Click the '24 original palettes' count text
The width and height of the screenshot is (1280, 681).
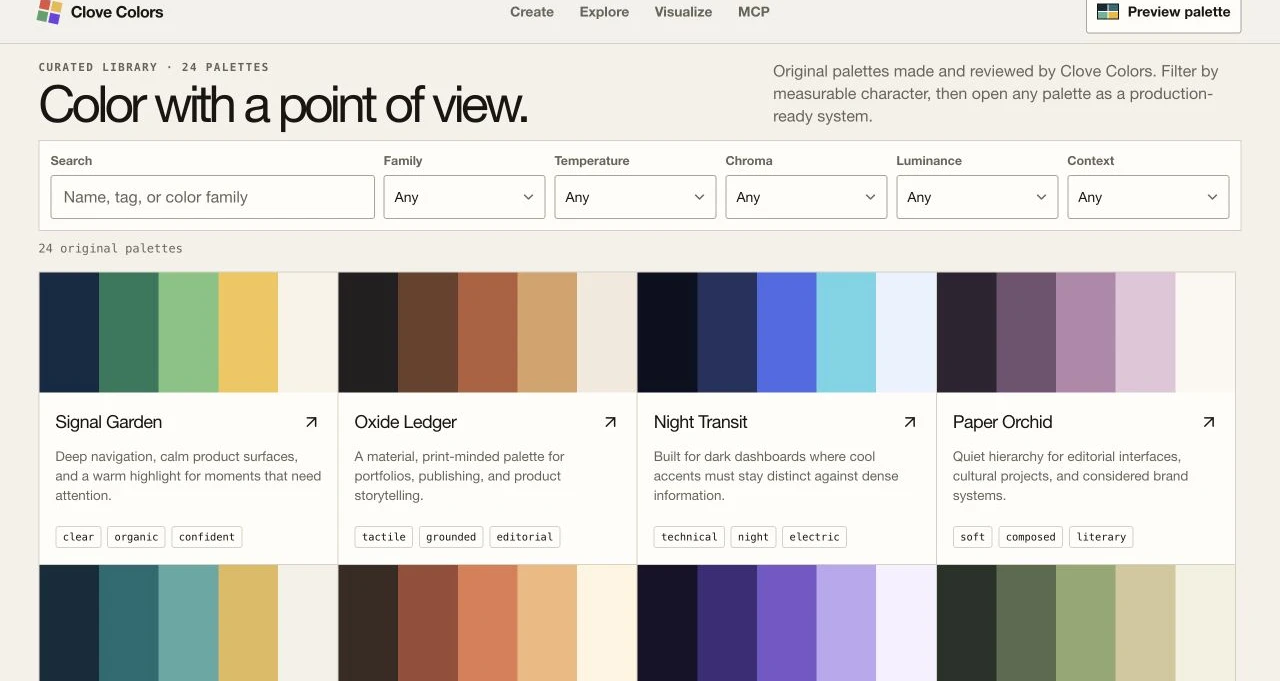point(111,248)
